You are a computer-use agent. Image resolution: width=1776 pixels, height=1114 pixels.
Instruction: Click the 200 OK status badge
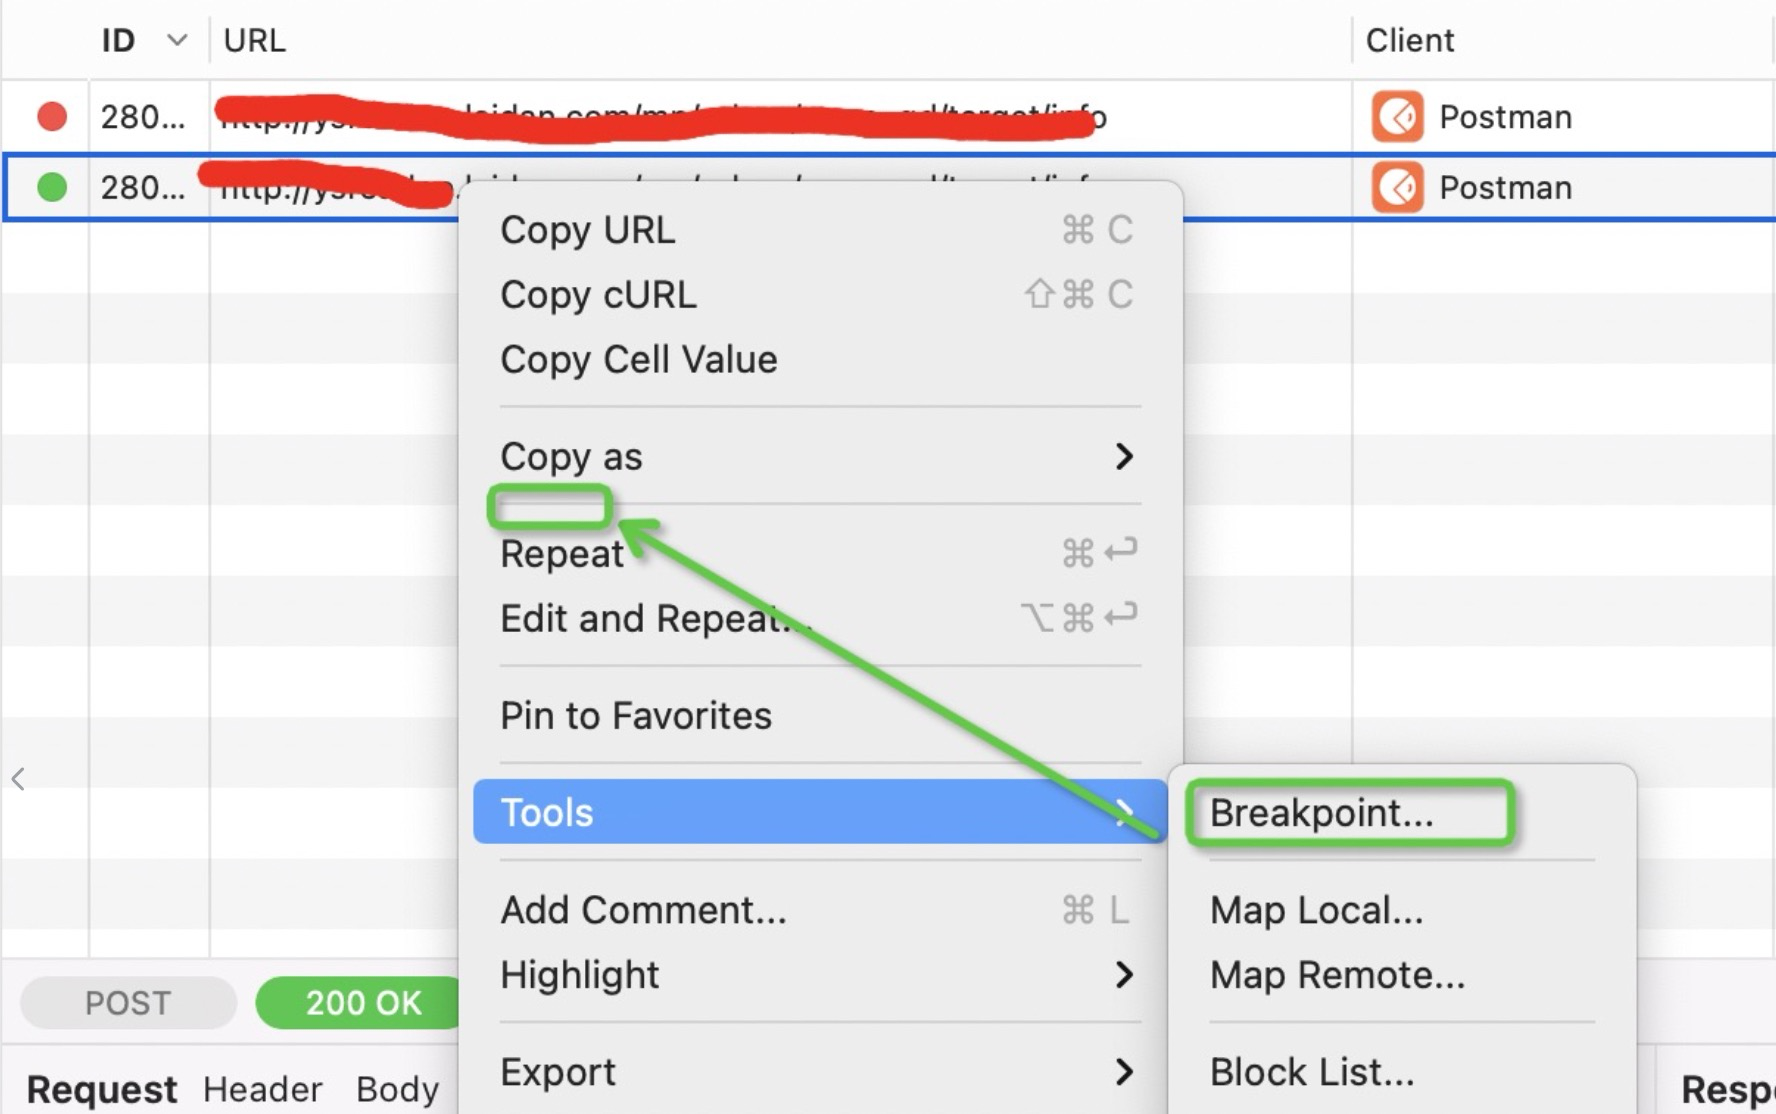click(x=362, y=1002)
